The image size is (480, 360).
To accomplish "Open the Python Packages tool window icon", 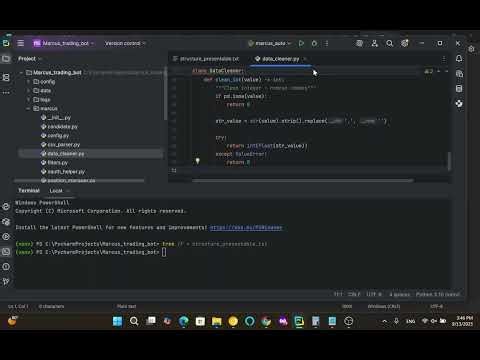I will pos(459,104).
